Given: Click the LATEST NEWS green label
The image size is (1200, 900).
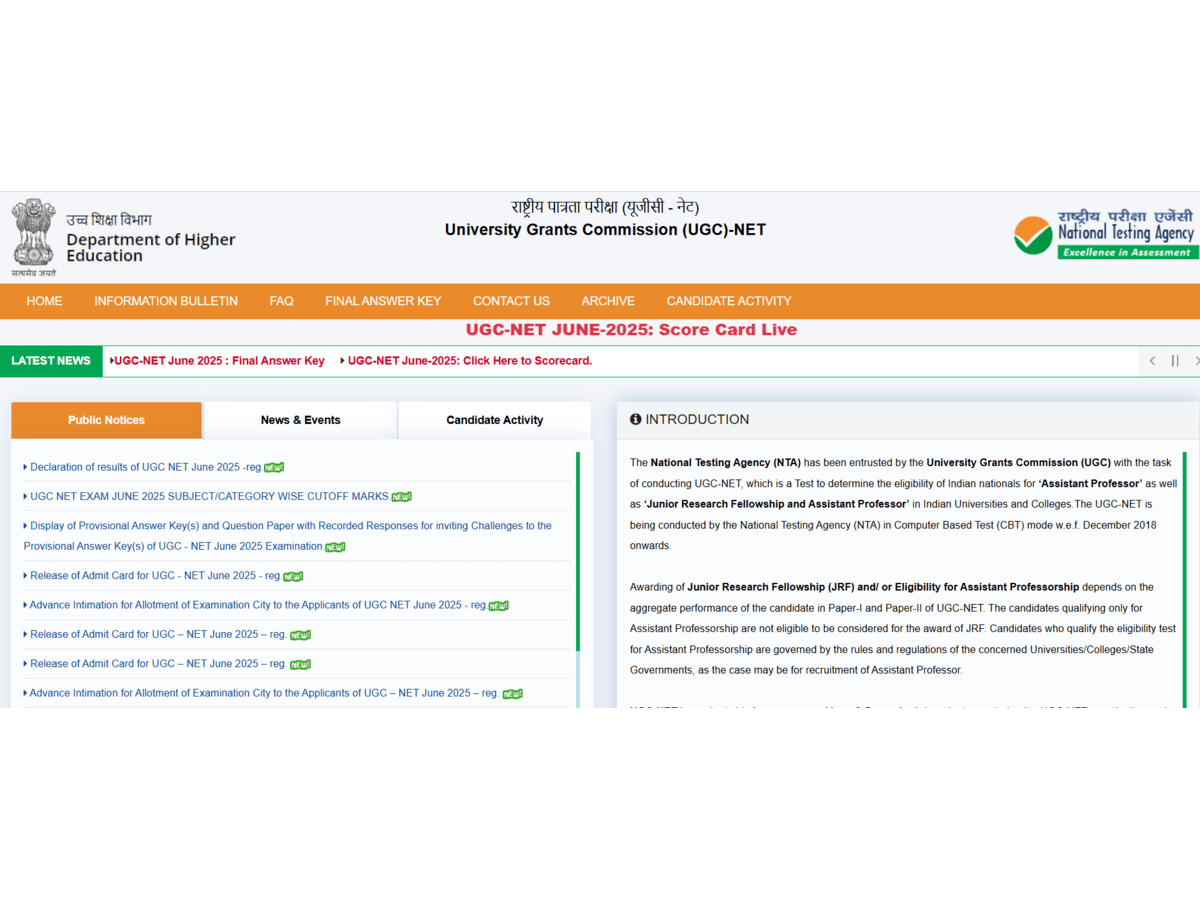Looking at the screenshot, I should tap(51, 361).
